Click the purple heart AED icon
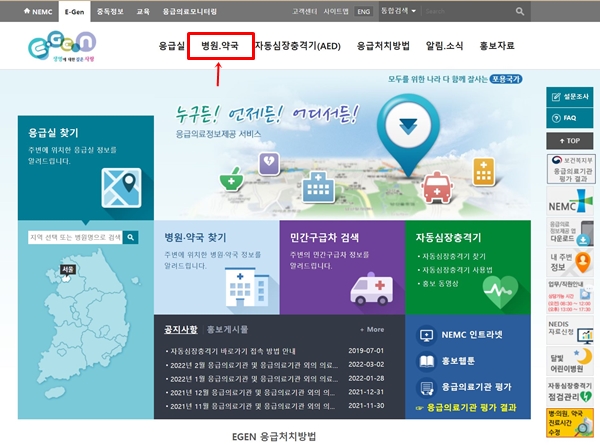The width and height of the screenshot is (600, 445). pyautogui.click(x=269, y=163)
